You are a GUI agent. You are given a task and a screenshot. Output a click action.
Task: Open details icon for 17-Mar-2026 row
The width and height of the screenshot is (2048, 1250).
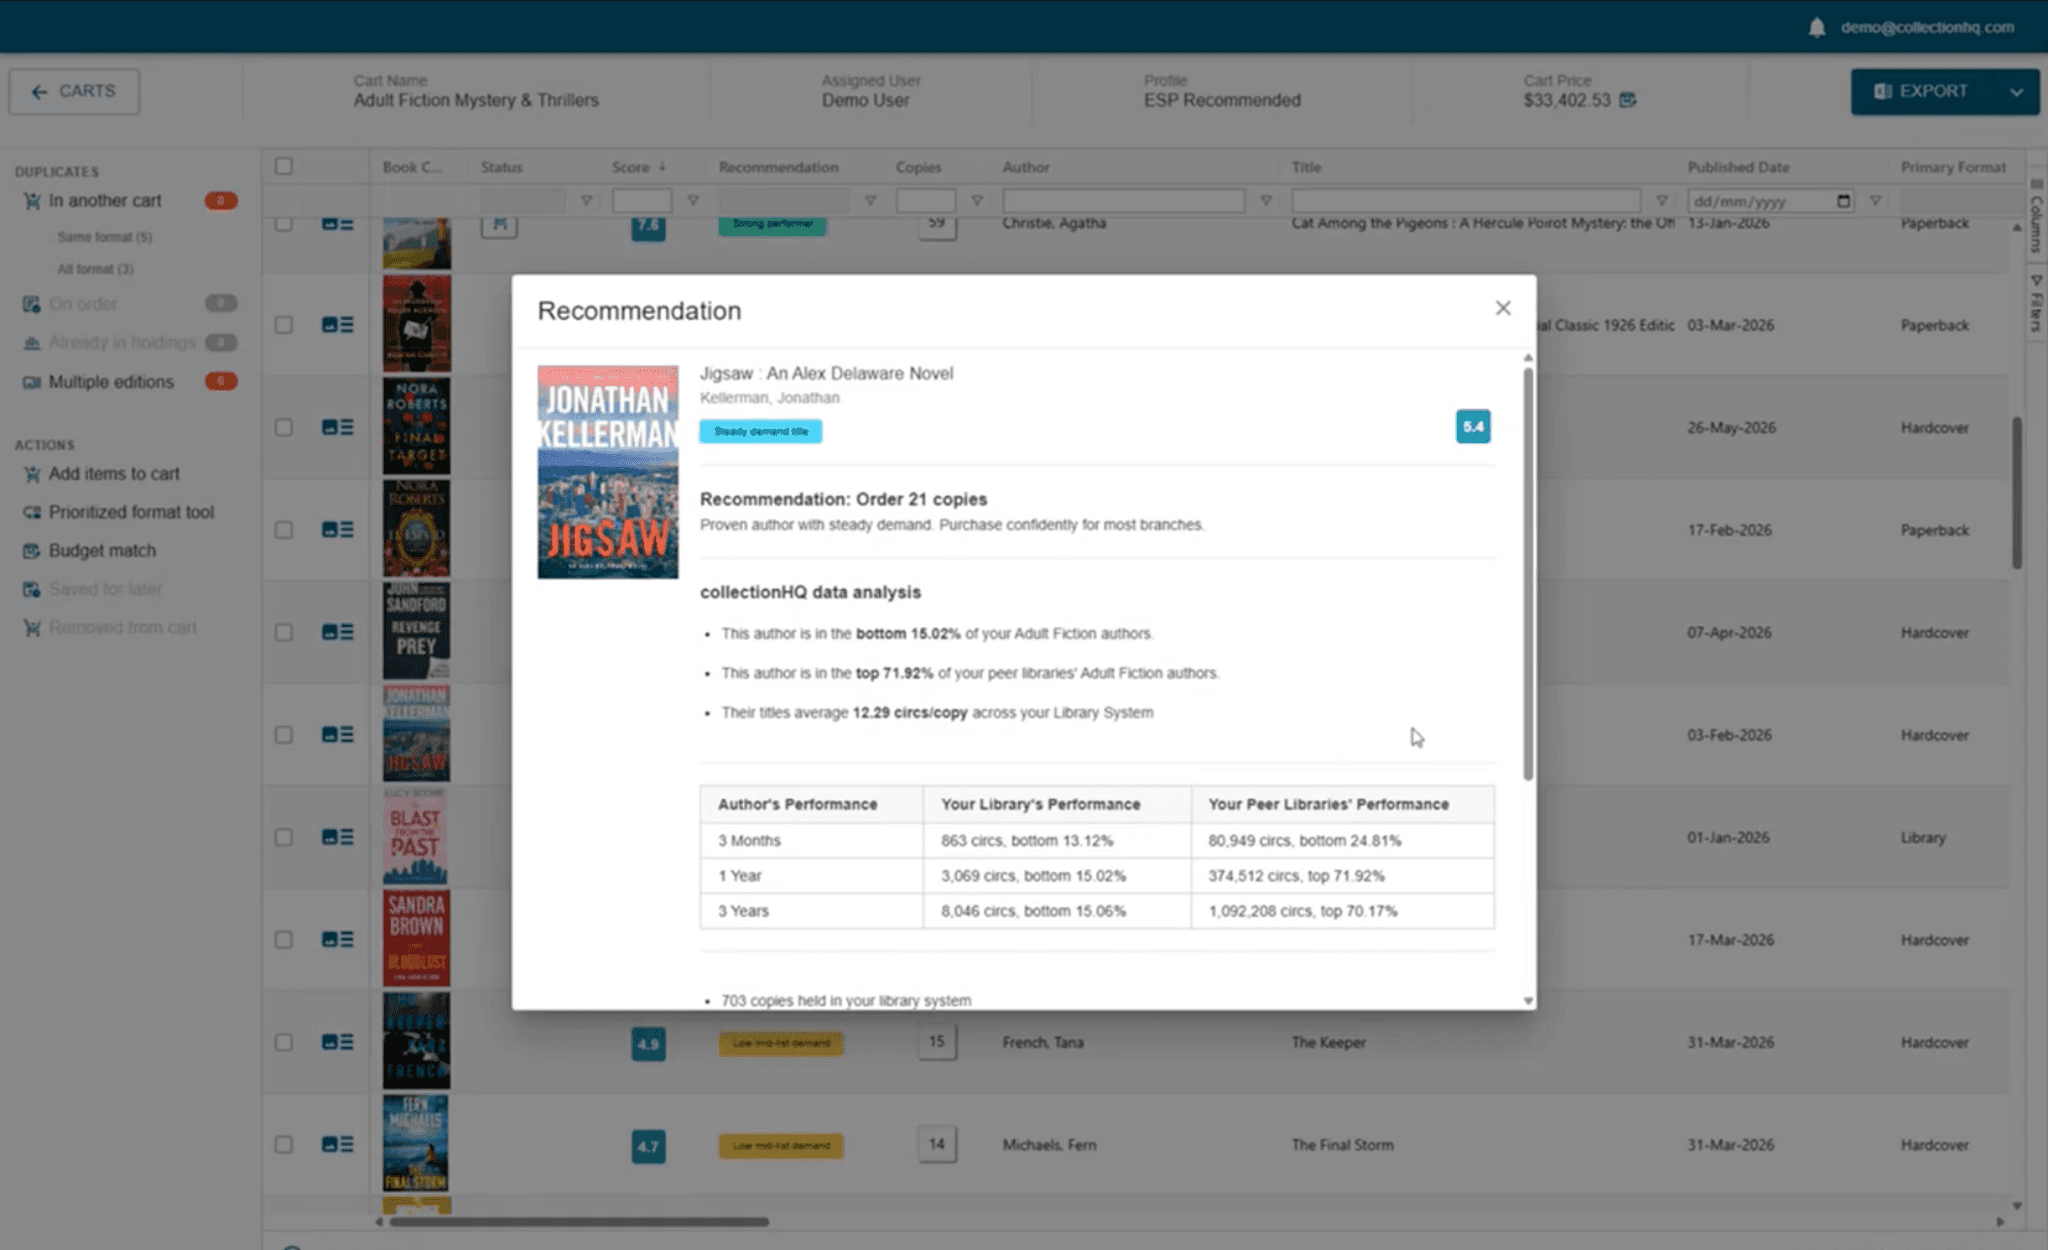(x=338, y=939)
